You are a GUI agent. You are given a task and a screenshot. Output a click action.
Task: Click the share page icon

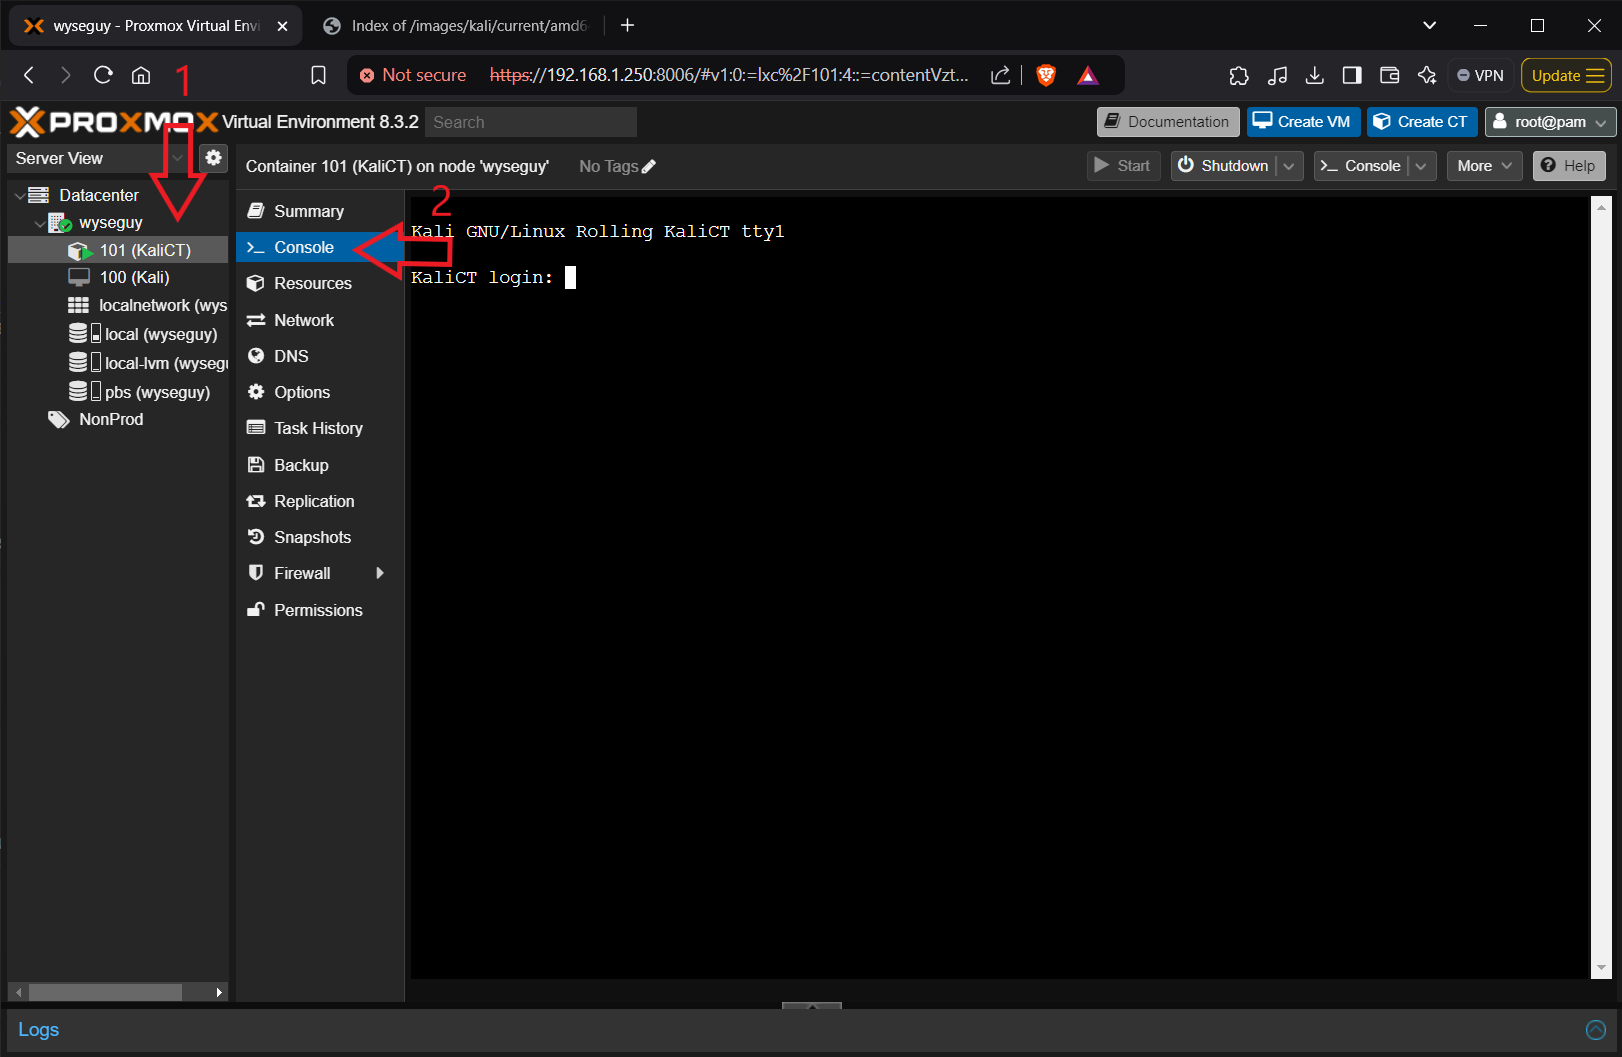pos(1000,75)
